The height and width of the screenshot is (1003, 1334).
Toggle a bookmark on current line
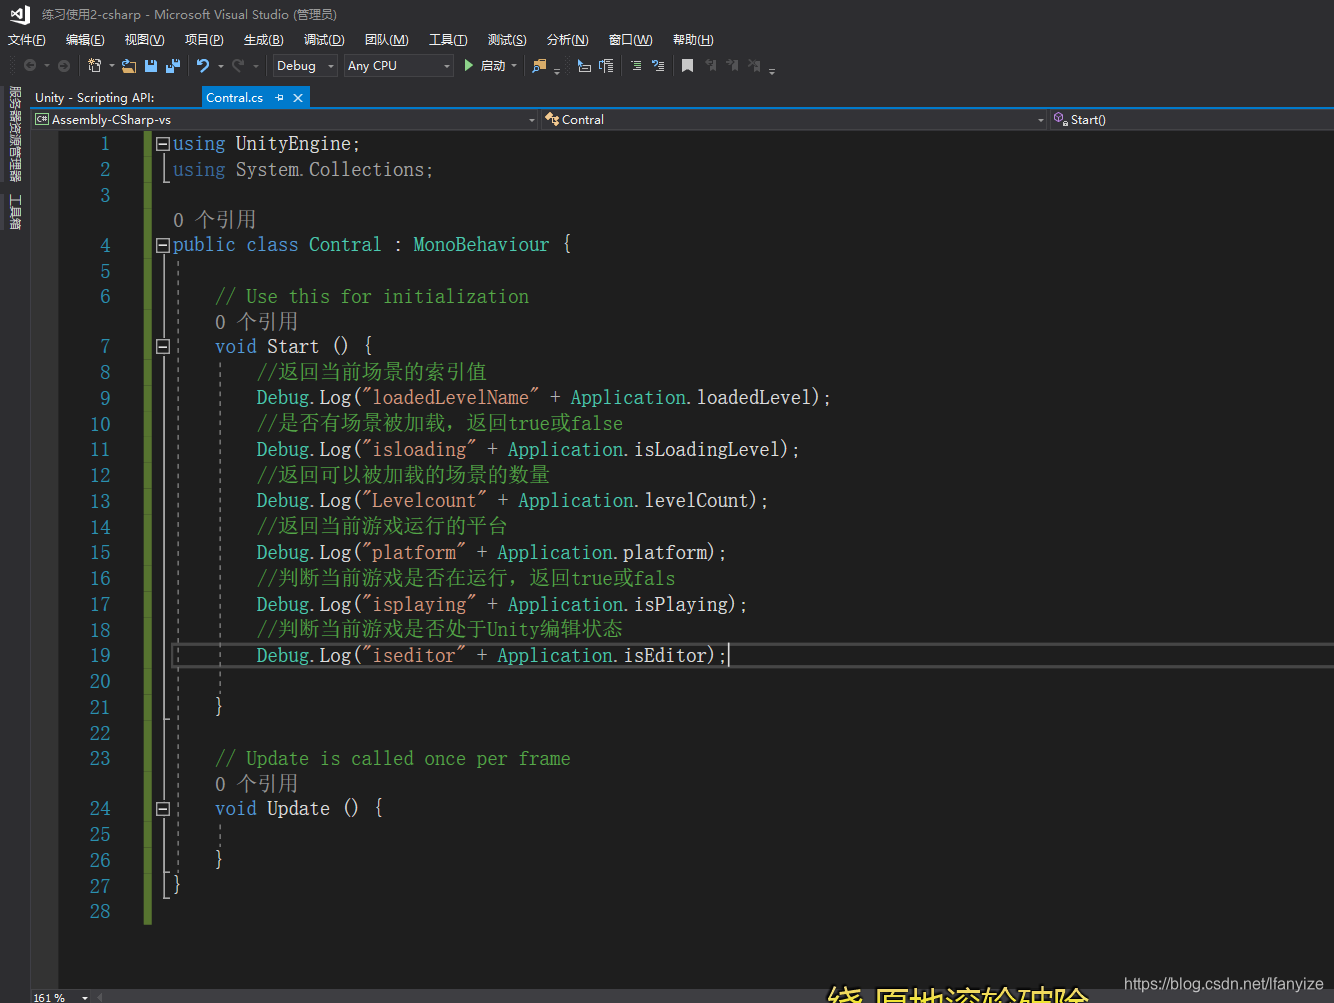click(687, 66)
